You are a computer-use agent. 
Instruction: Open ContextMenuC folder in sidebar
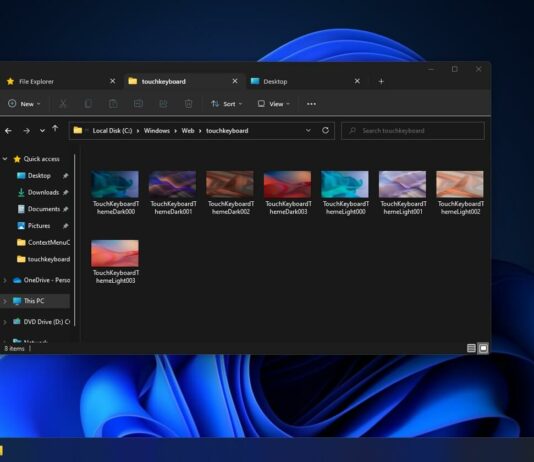pos(43,242)
